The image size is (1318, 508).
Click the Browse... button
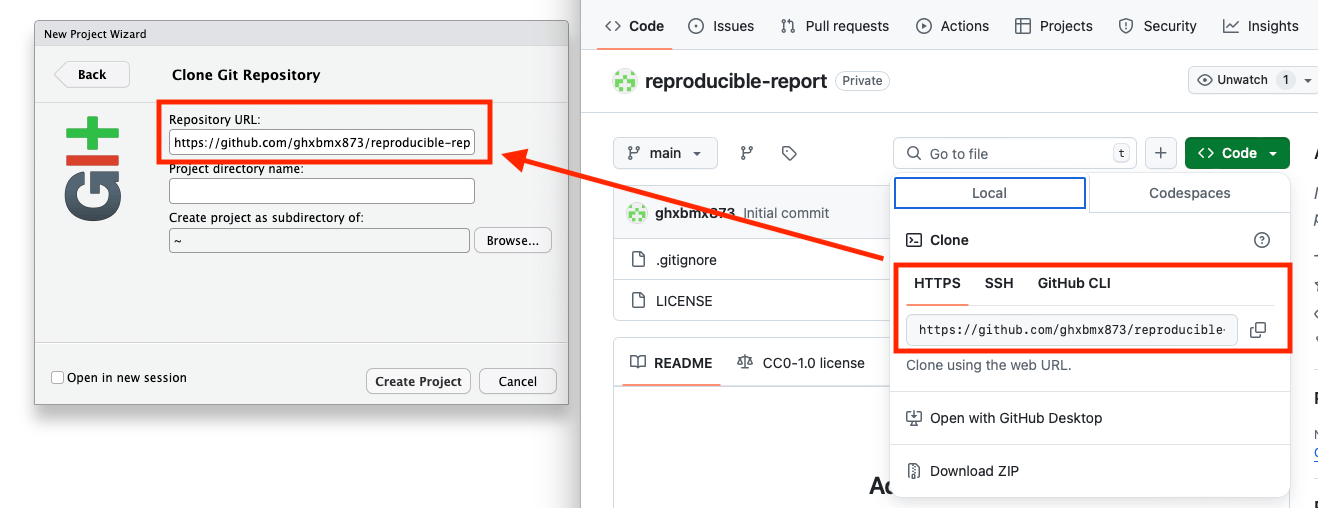pos(512,241)
